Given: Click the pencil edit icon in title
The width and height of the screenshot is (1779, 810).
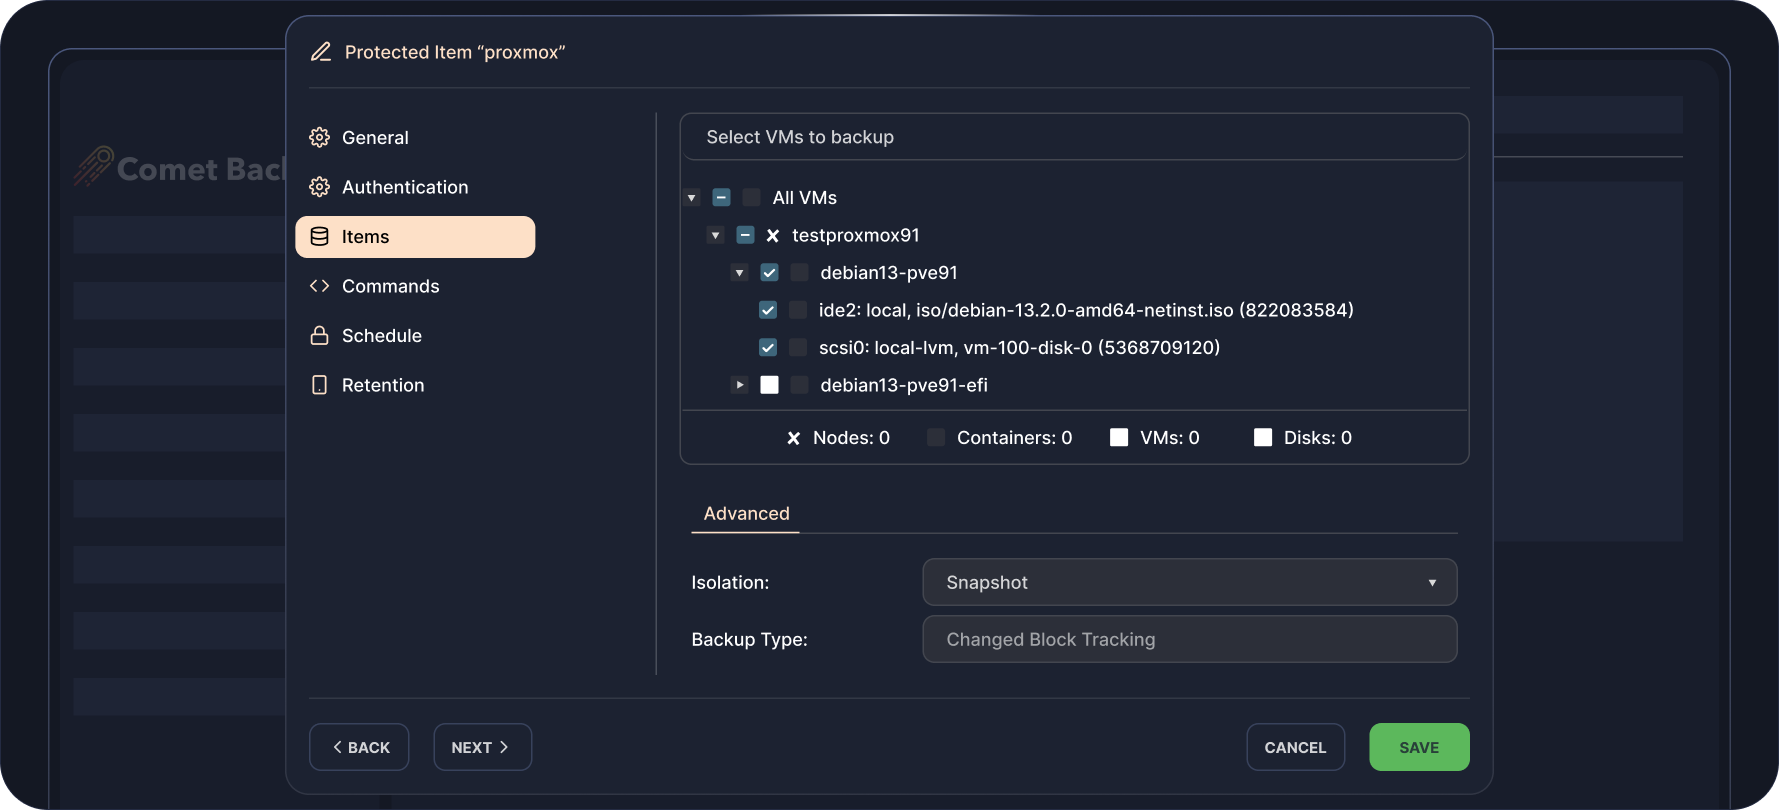Looking at the screenshot, I should tap(321, 52).
